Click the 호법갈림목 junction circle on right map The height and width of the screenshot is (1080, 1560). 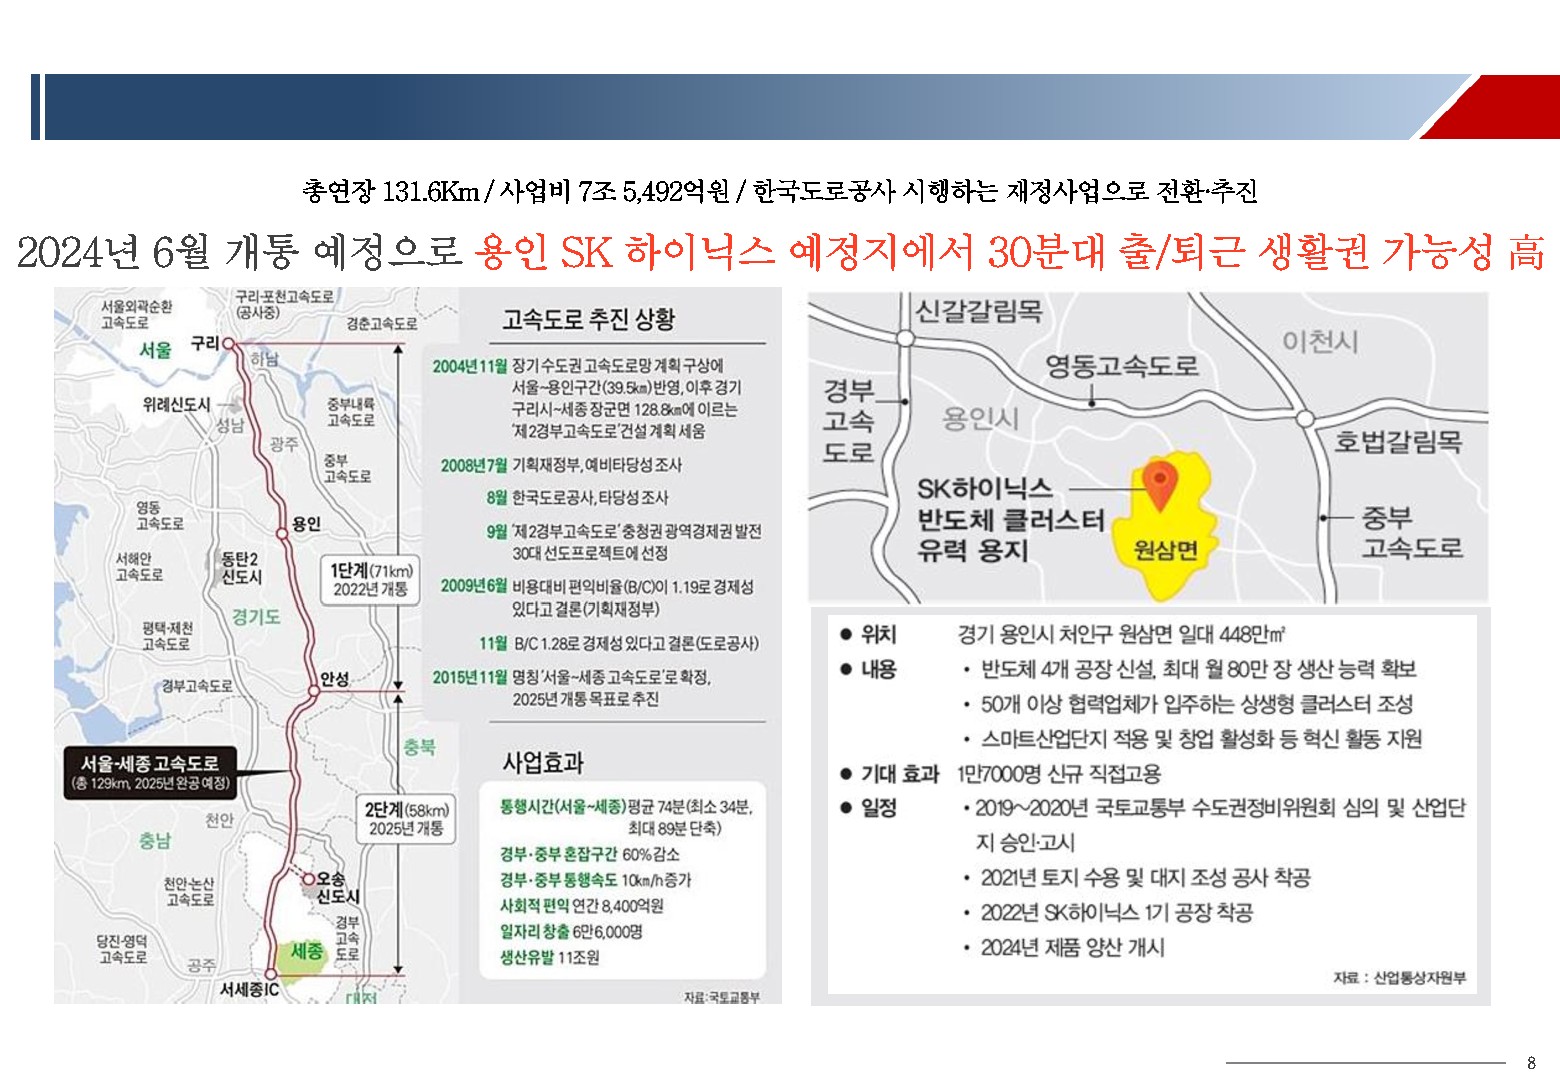[1305, 418]
